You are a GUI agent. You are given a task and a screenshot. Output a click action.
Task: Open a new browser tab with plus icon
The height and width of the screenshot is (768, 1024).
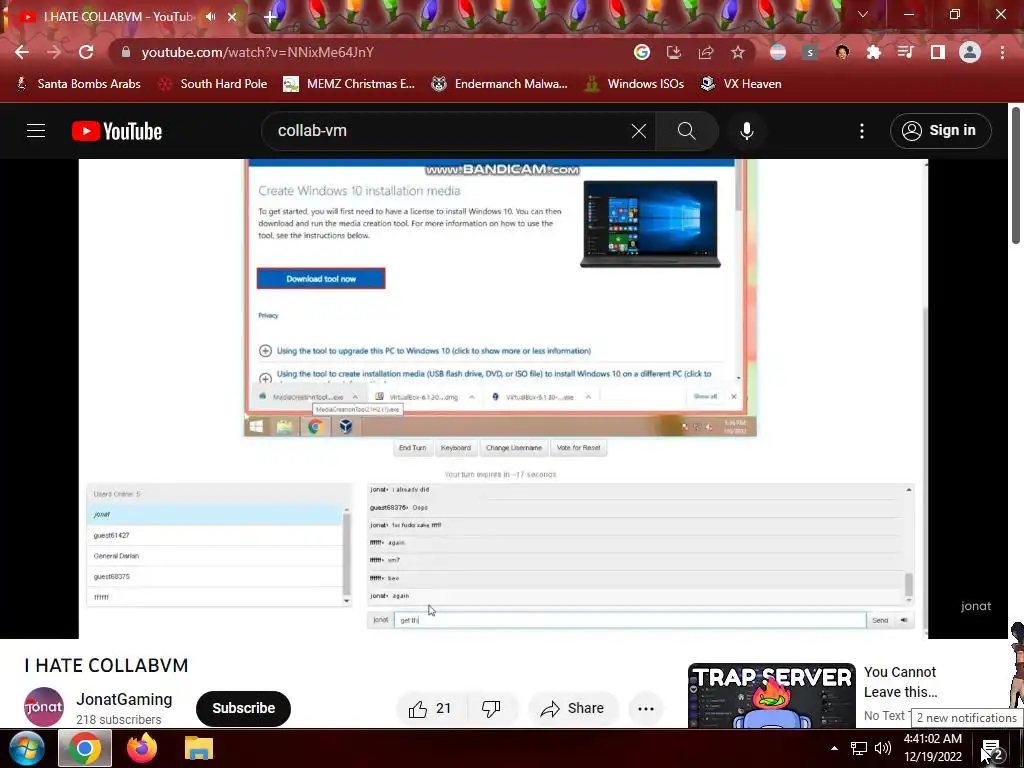click(270, 17)
